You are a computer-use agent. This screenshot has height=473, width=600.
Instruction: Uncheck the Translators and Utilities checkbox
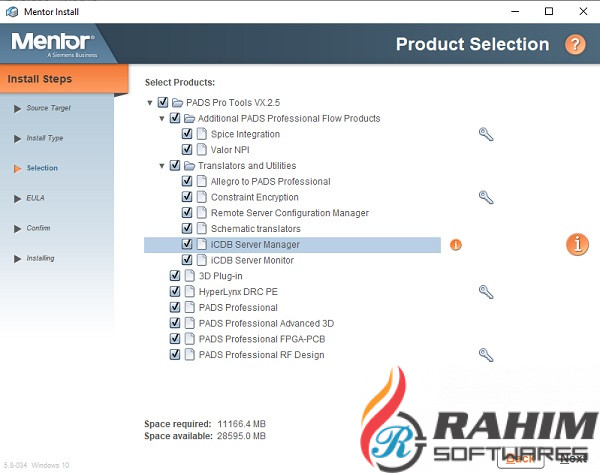point(175,165)
